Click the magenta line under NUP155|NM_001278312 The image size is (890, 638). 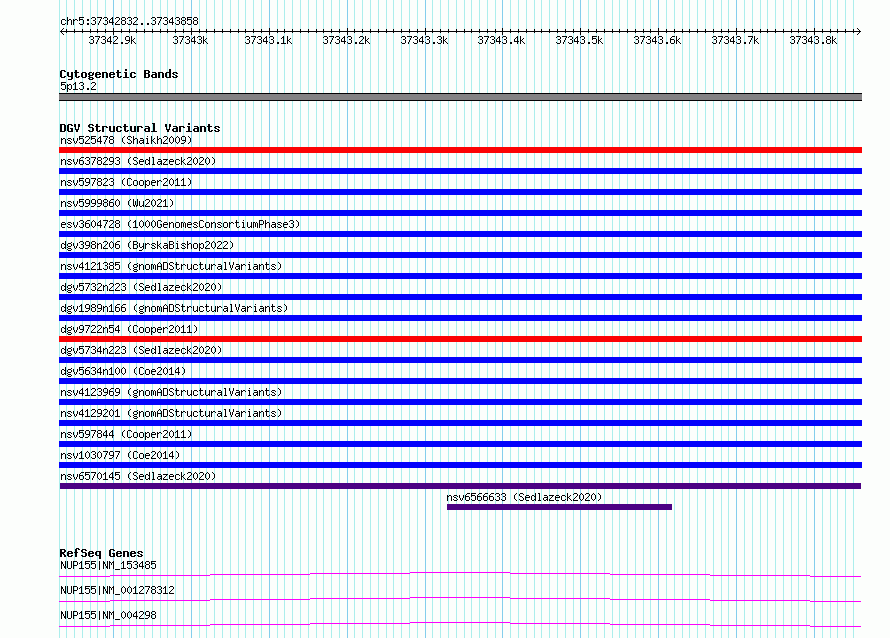460,599
